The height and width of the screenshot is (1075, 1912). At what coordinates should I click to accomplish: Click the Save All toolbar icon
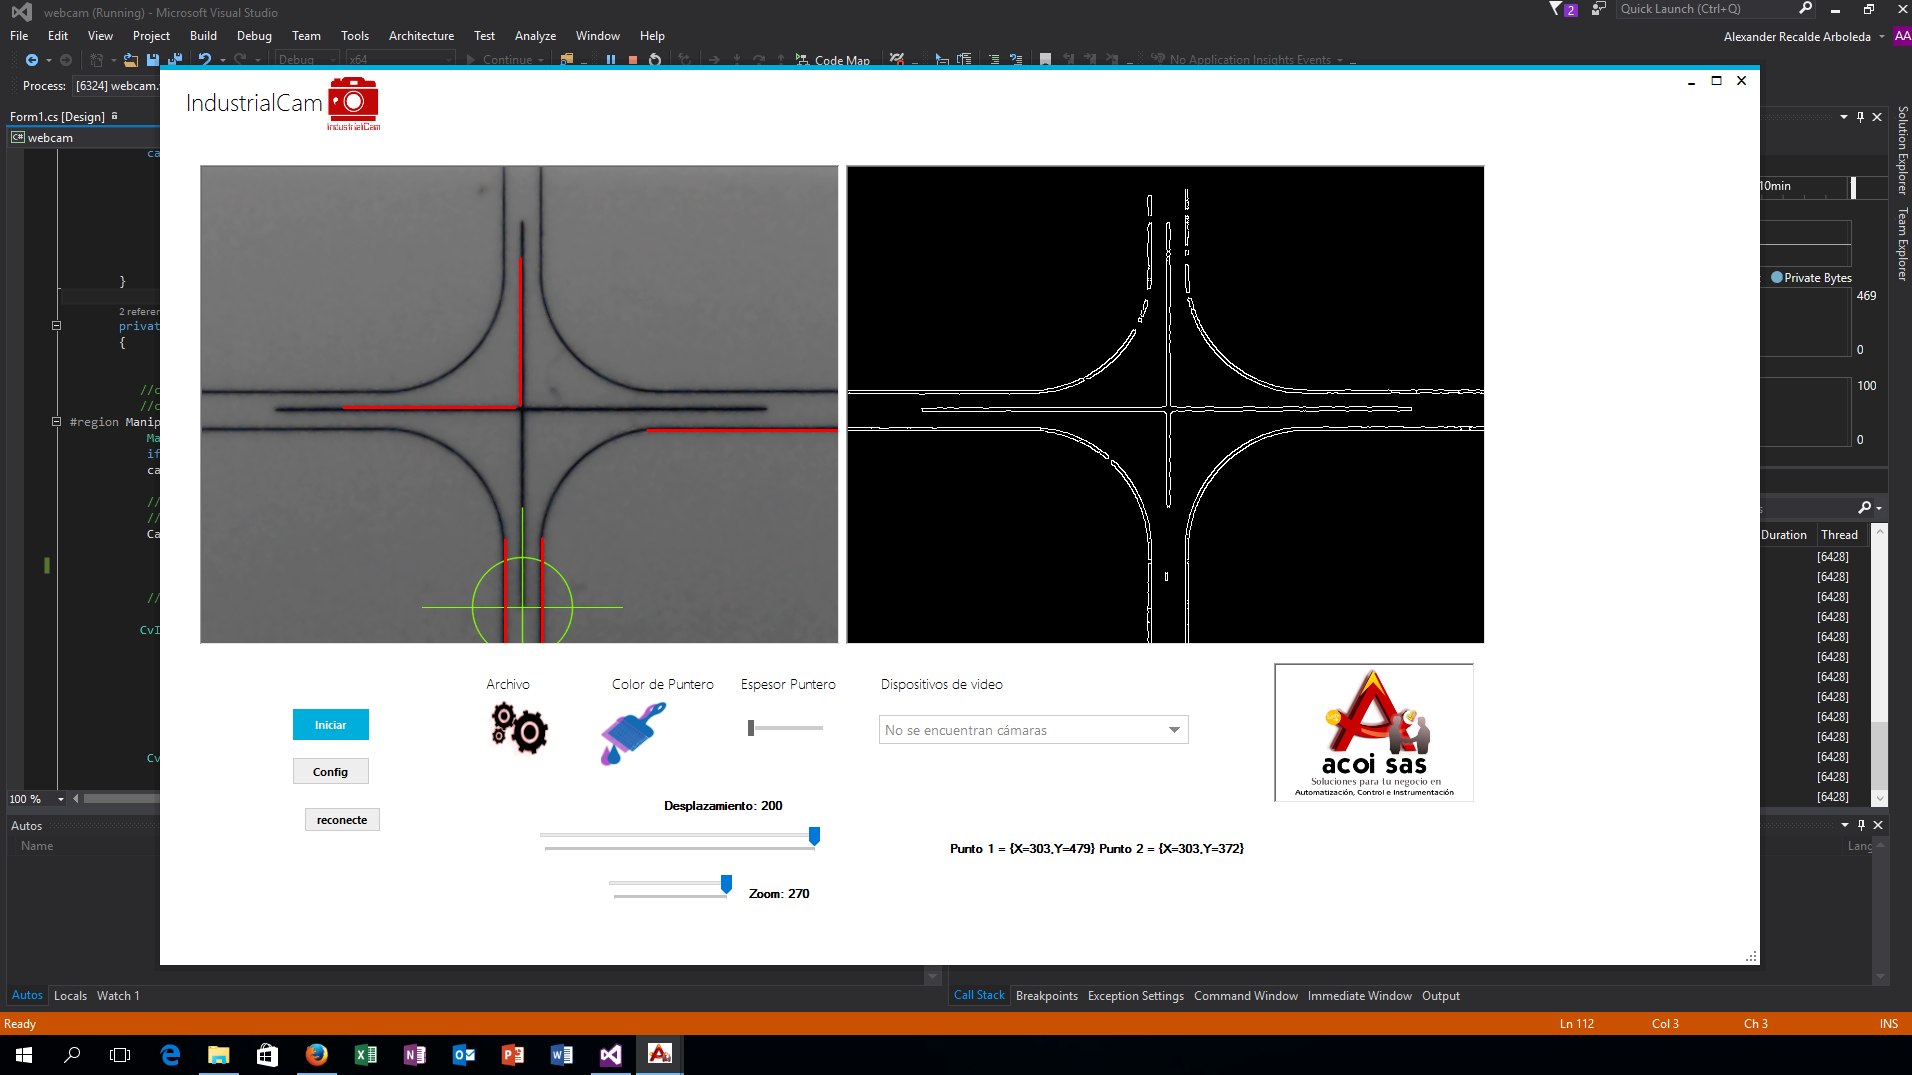coord(175,60)
